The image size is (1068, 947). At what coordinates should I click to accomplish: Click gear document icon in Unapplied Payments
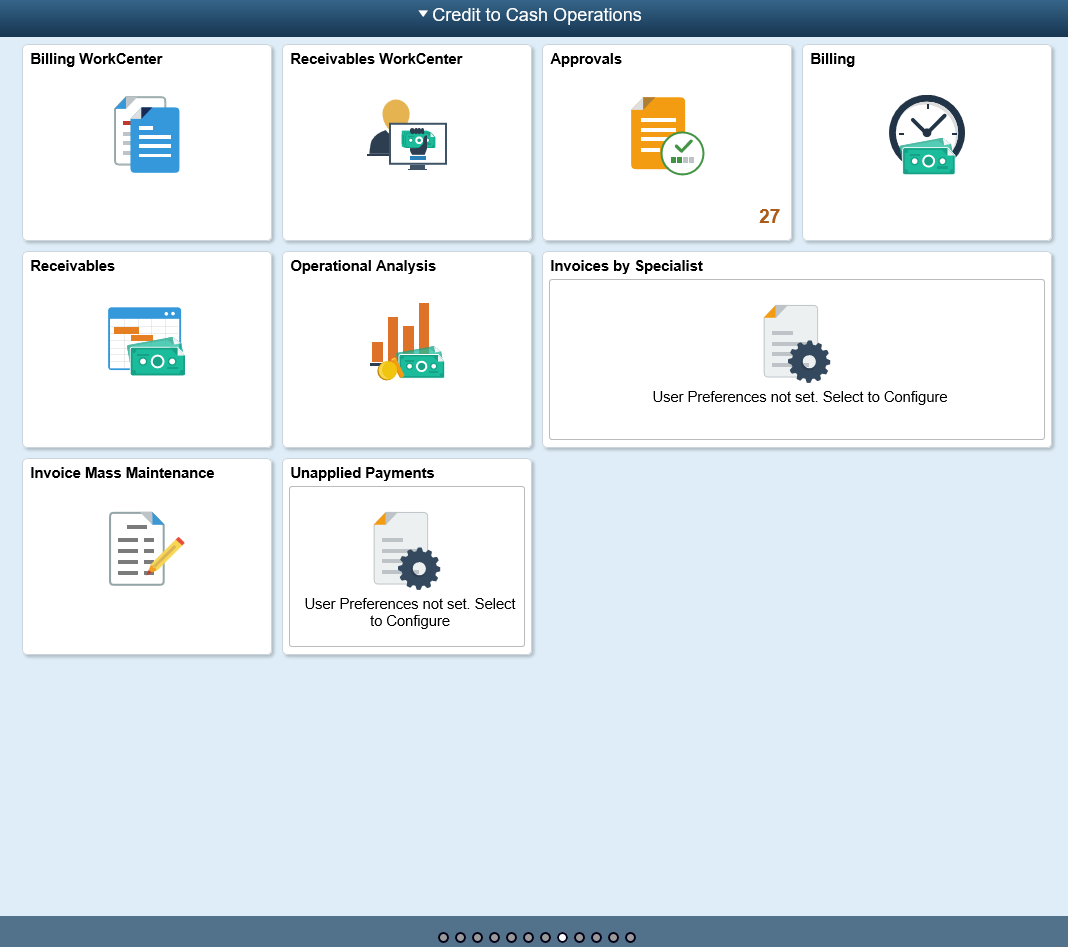coord(407,550)
